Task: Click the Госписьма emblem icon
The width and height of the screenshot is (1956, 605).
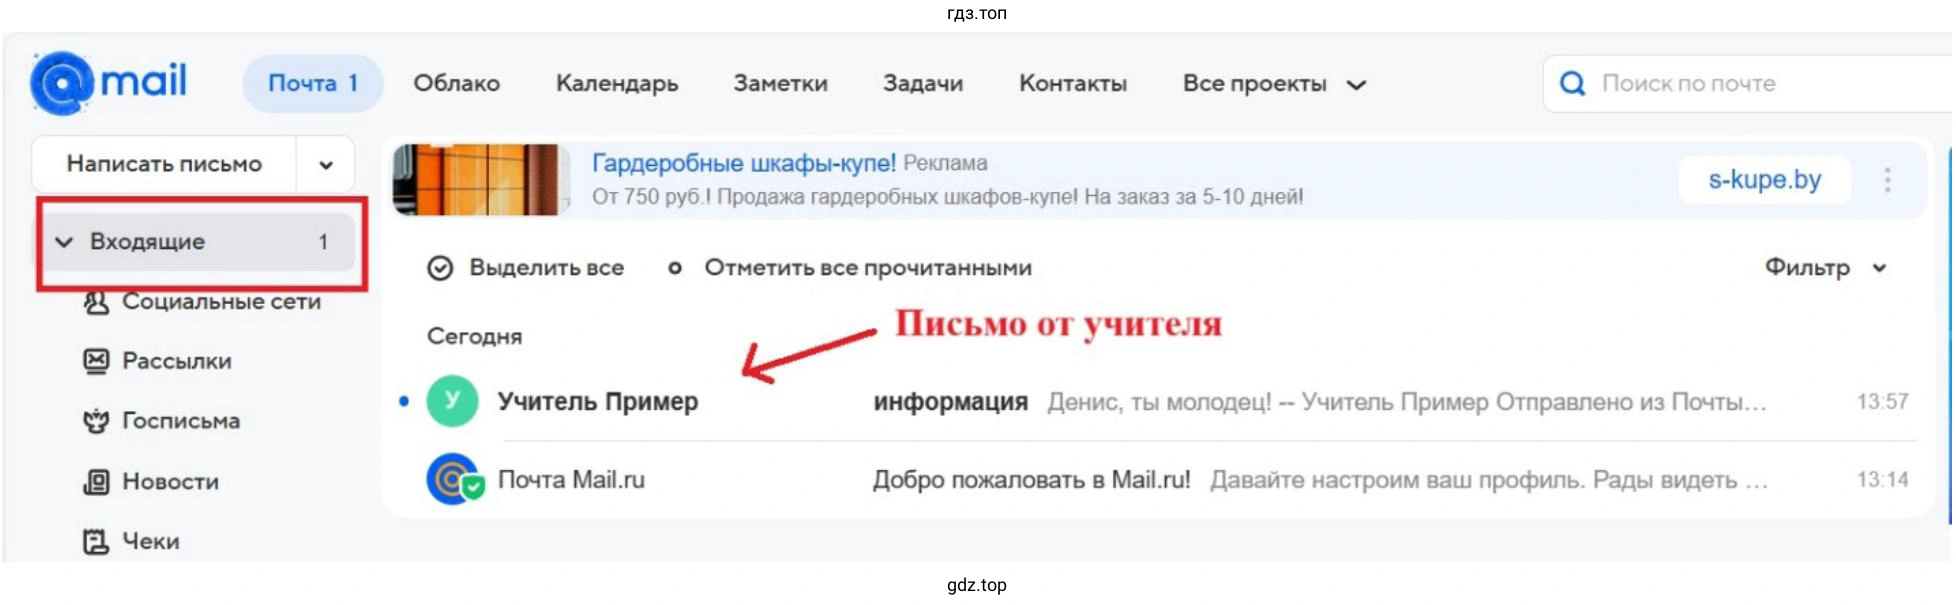Action: 96,421
